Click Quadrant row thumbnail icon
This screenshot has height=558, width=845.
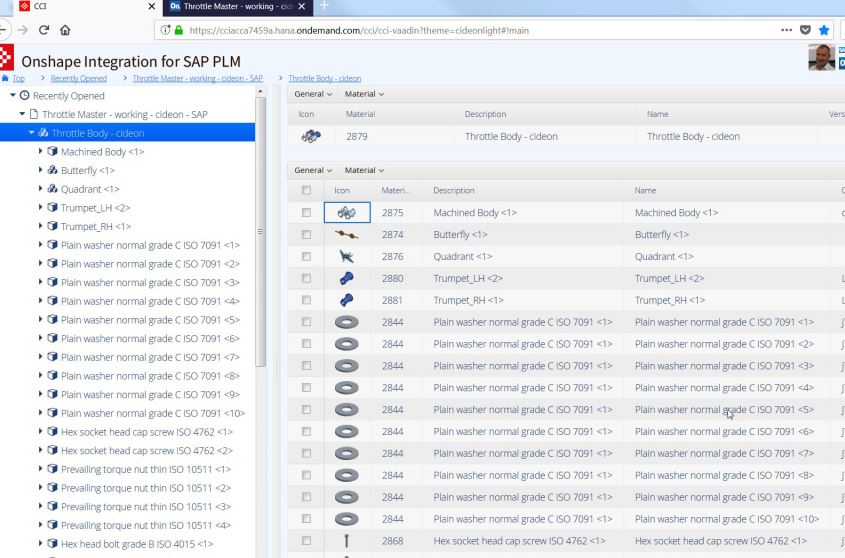pos(347,257)
